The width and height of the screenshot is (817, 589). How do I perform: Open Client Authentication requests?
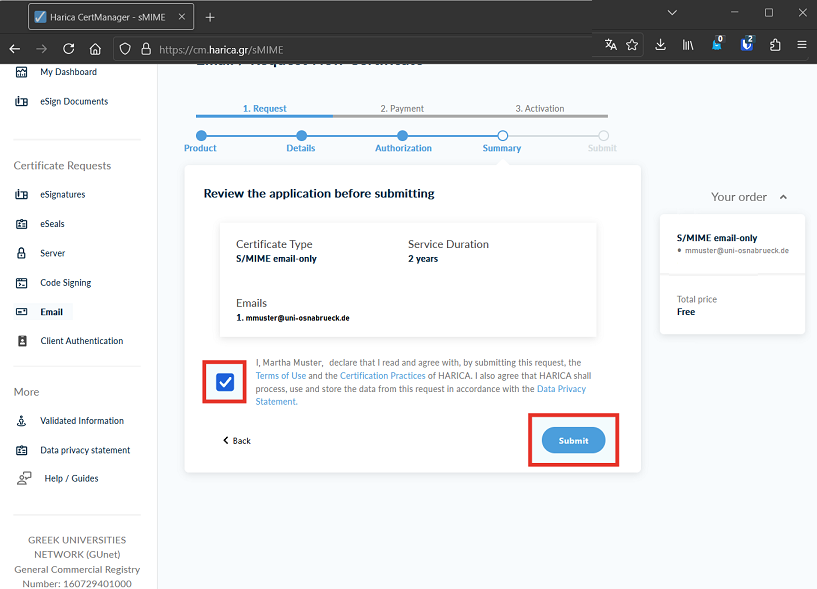point(82,341)
